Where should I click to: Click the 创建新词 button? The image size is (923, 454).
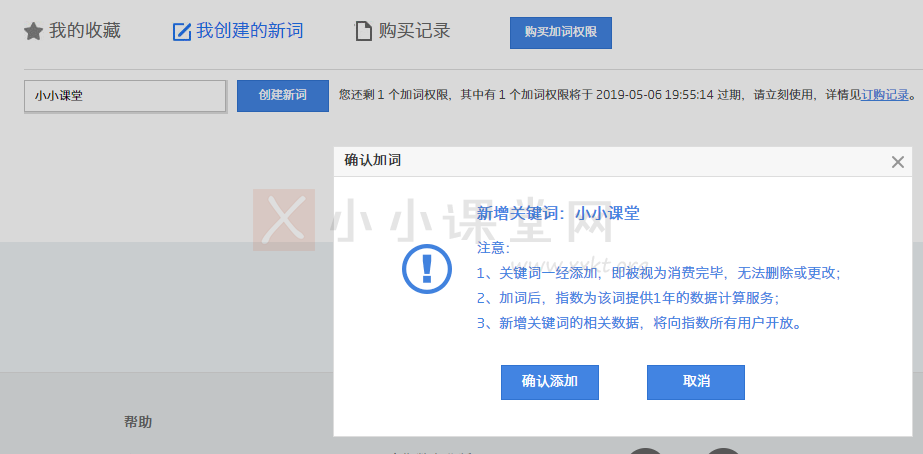tap(283, 96)
